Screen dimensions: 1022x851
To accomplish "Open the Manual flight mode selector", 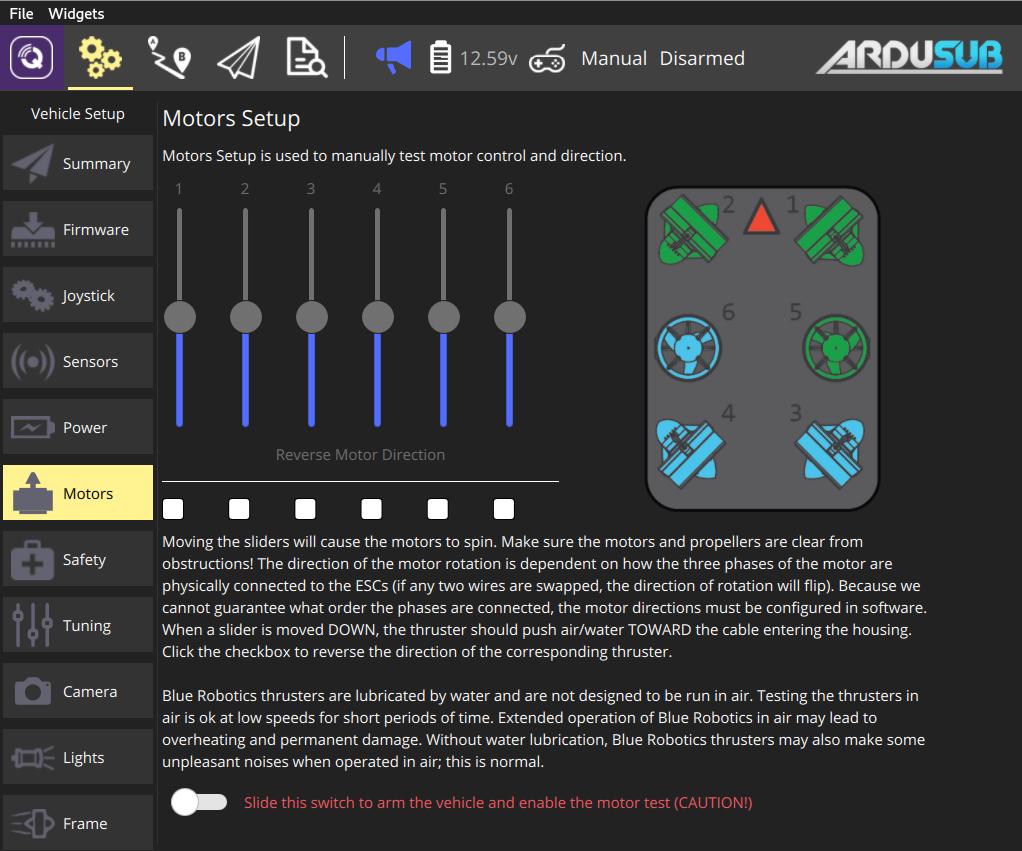I will coord(614,58).
